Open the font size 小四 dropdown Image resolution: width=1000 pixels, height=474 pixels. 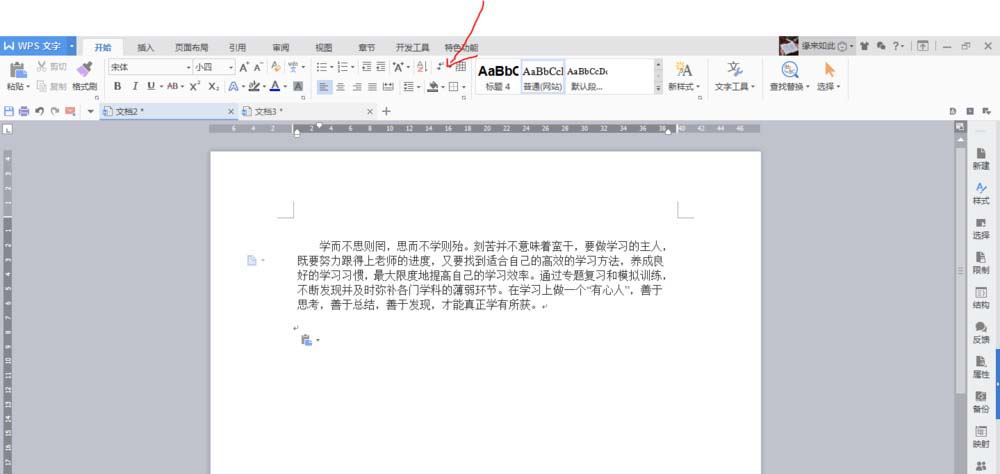[x=231, y=67]
